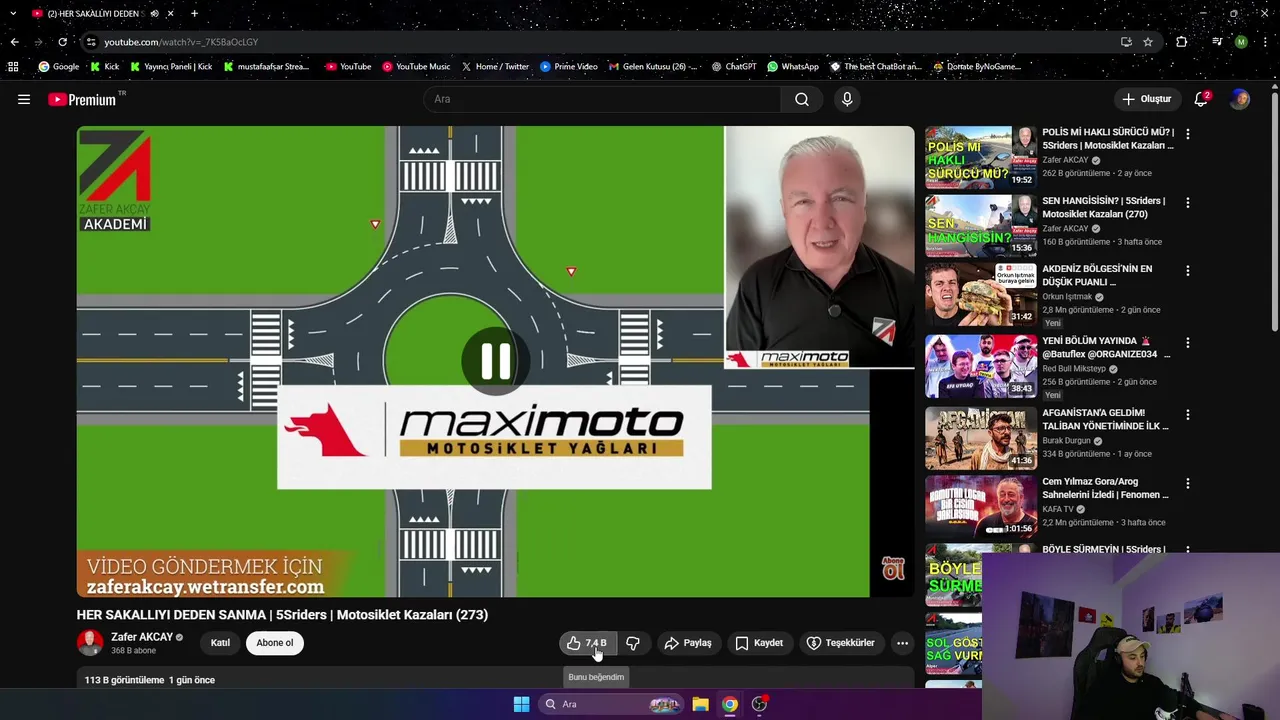Open Kick bookmark

coord(105,67)
